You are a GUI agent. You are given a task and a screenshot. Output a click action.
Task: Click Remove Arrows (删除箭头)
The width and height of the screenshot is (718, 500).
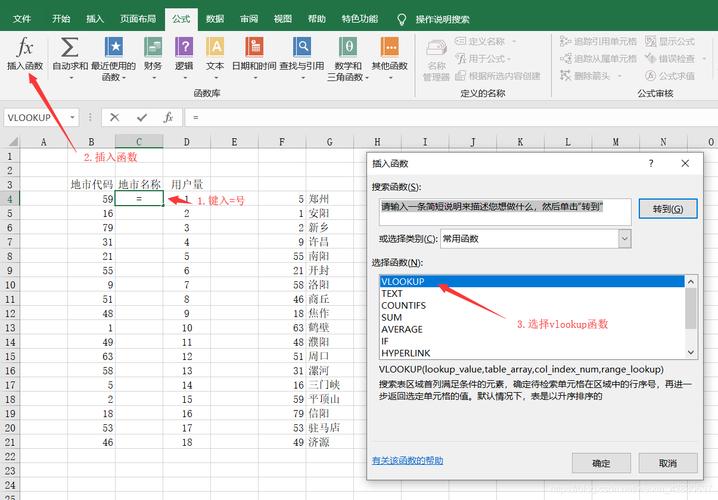click(590, 76)
